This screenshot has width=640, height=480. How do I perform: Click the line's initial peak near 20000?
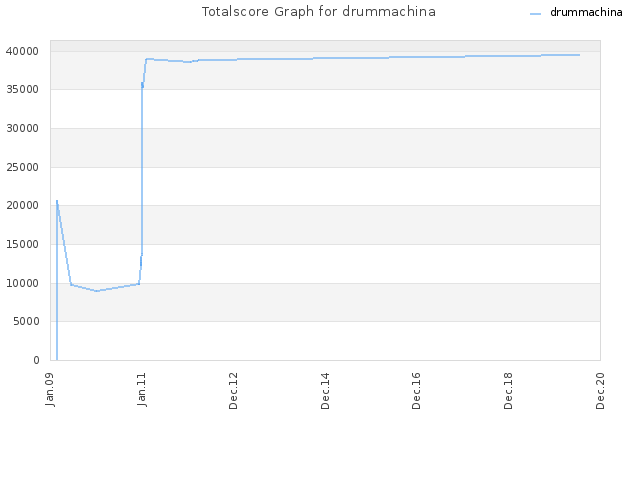57,201
